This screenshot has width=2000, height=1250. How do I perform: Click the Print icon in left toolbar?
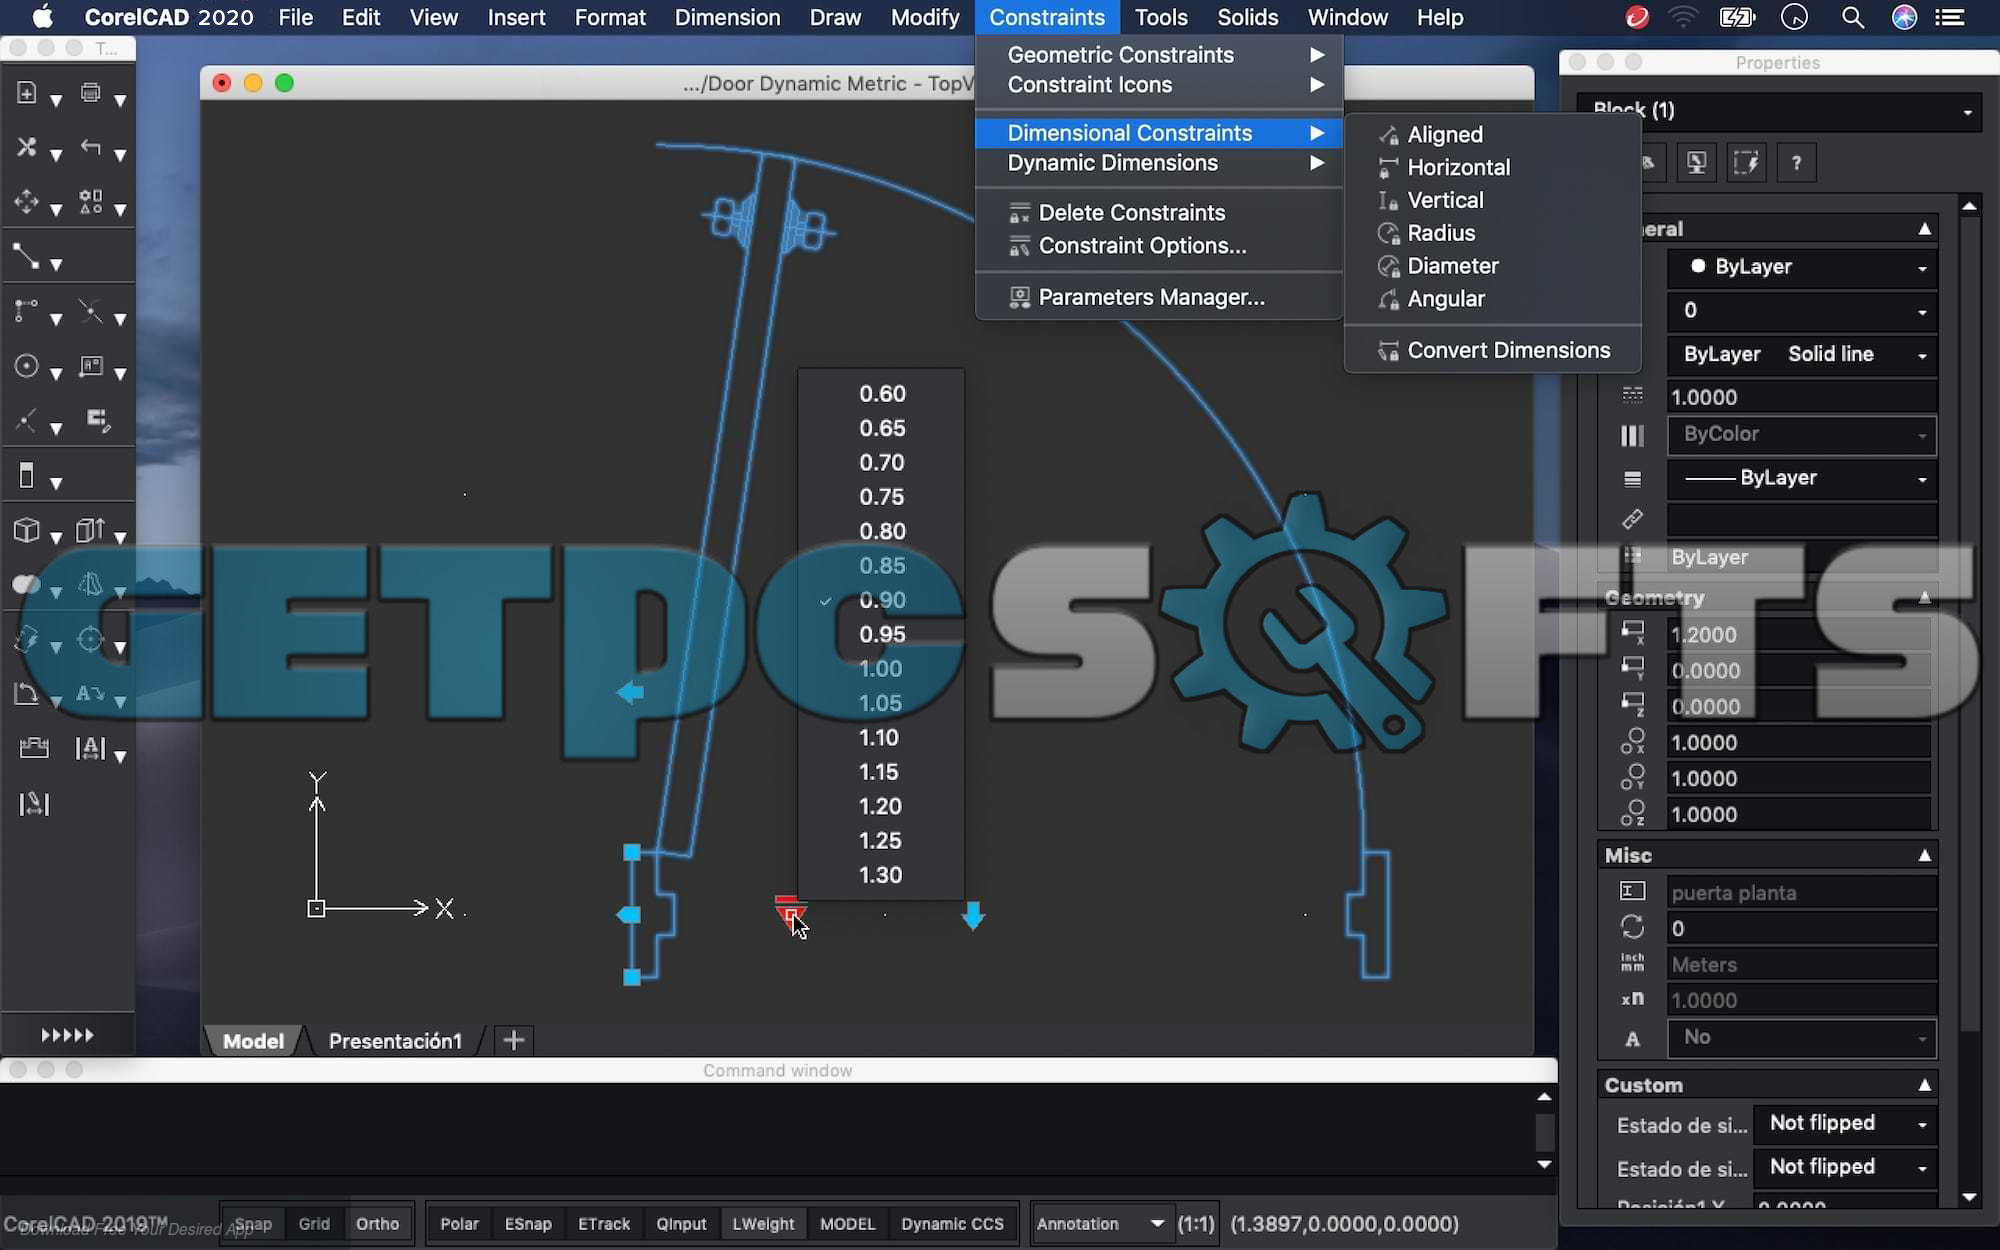point(91,93)
